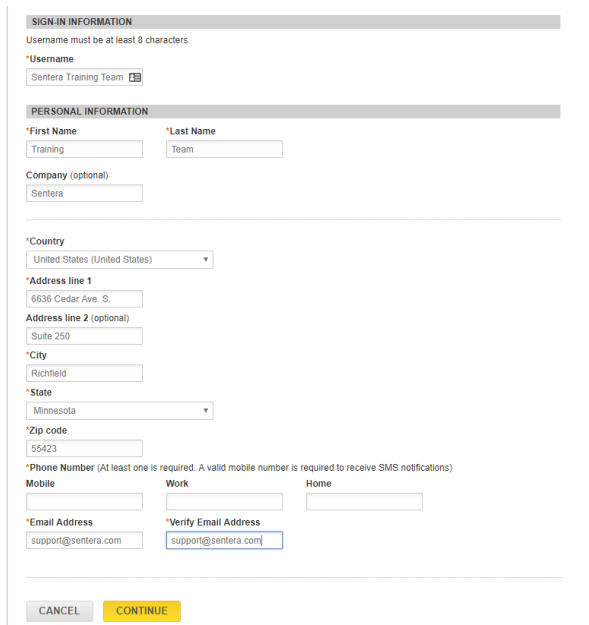Expand the State dropdown showing Minnesota
This screenshot has height=625, width=589.
point(120,411)
